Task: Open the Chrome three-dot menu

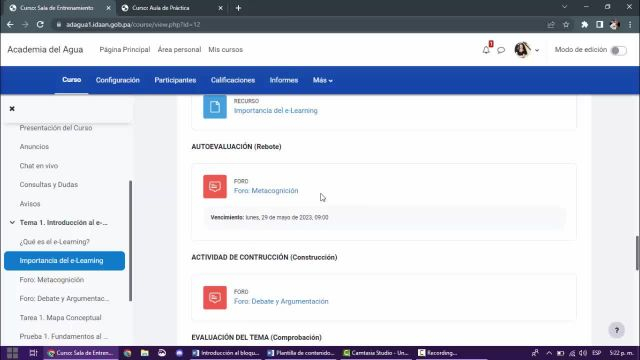Action: [x=630, y=24]
